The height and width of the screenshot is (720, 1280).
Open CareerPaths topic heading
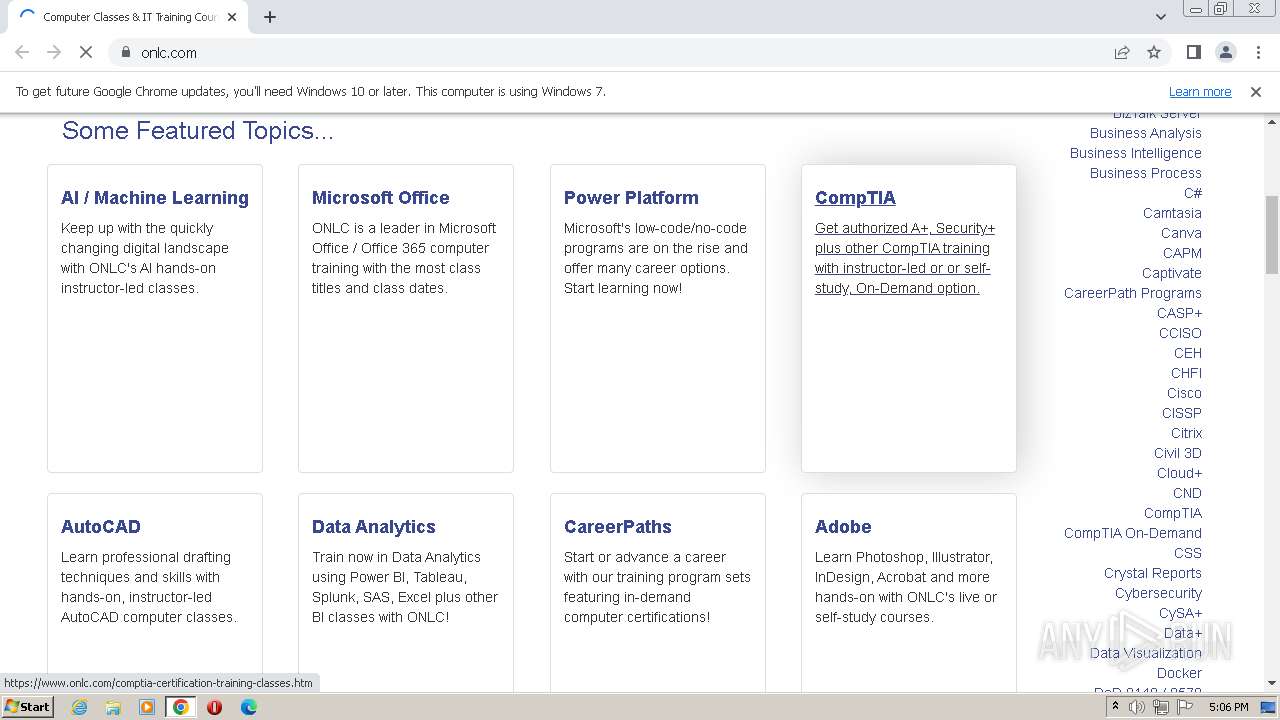(618, 526)
